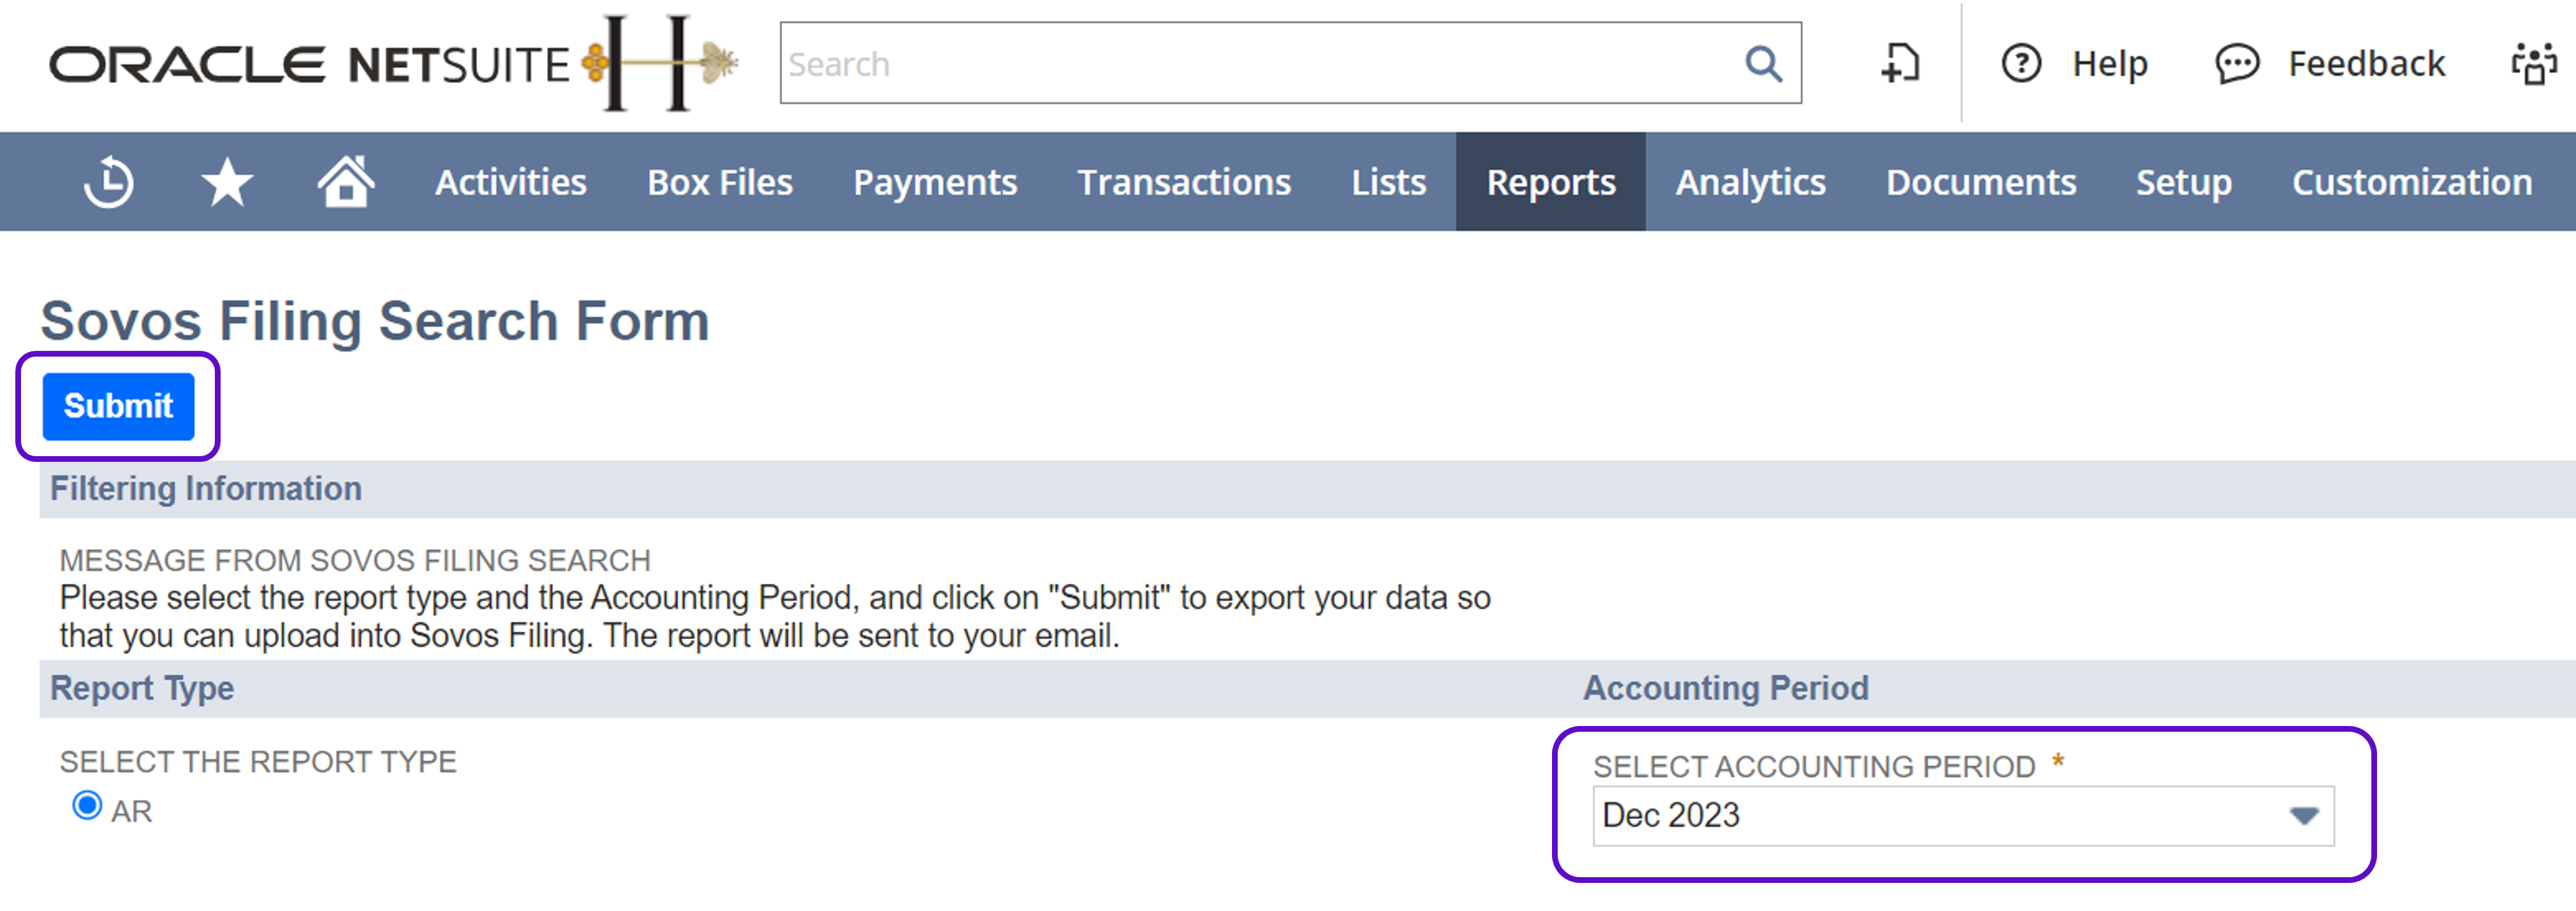This screenshot has height=911, width=2576.
Task: Open the Reports menu
Action: click(1550, 182)
